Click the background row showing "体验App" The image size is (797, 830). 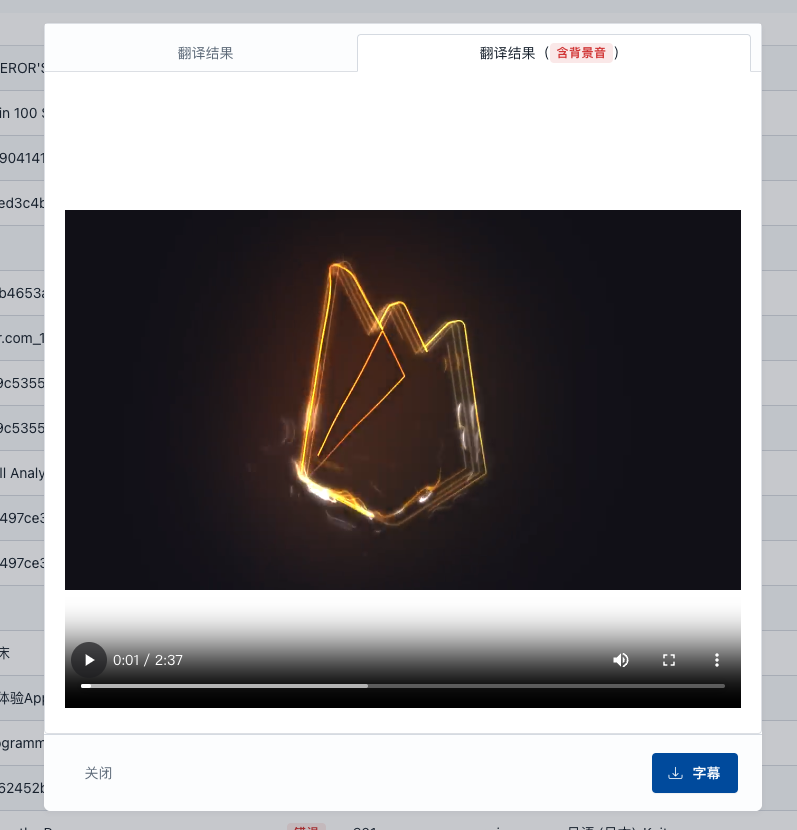pyautogui.click(x=21, y=698)
